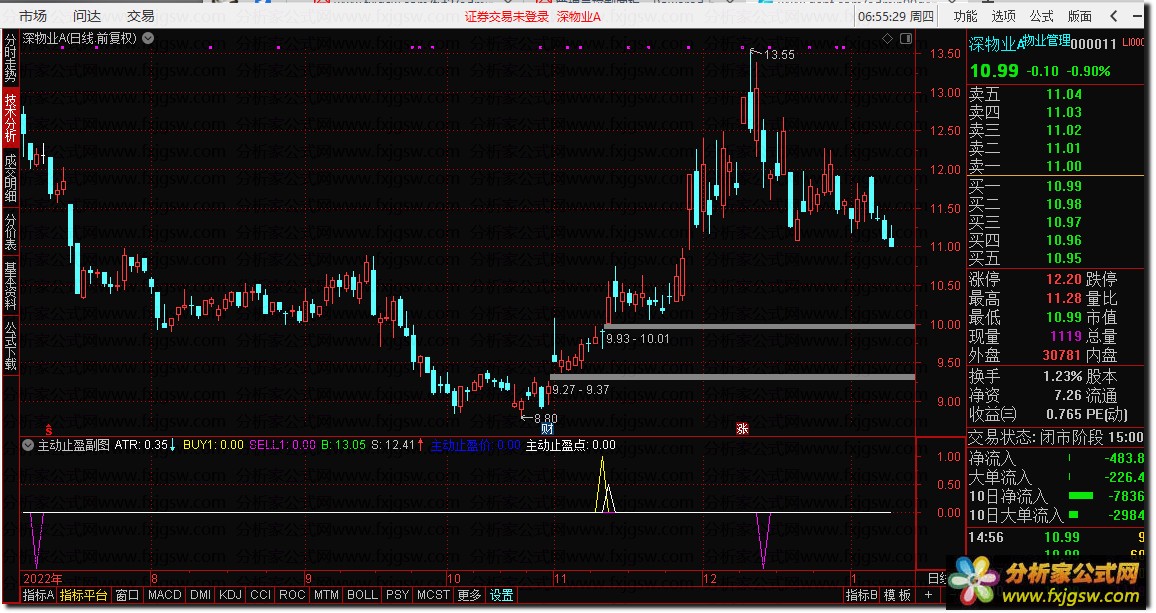This screenshot has height=613, width=1156.
Task: Select the 指标B tab
Action: (x=861, y=595)
